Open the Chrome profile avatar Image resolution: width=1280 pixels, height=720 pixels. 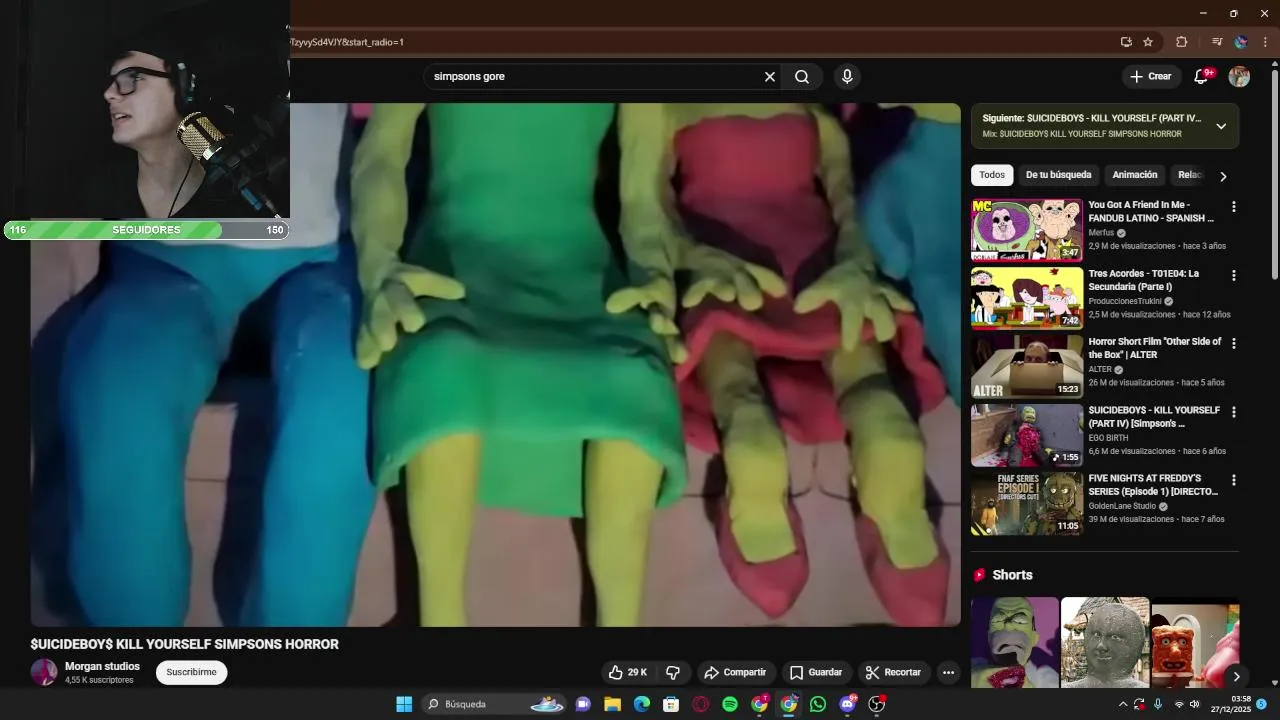tap(1241, 42)
